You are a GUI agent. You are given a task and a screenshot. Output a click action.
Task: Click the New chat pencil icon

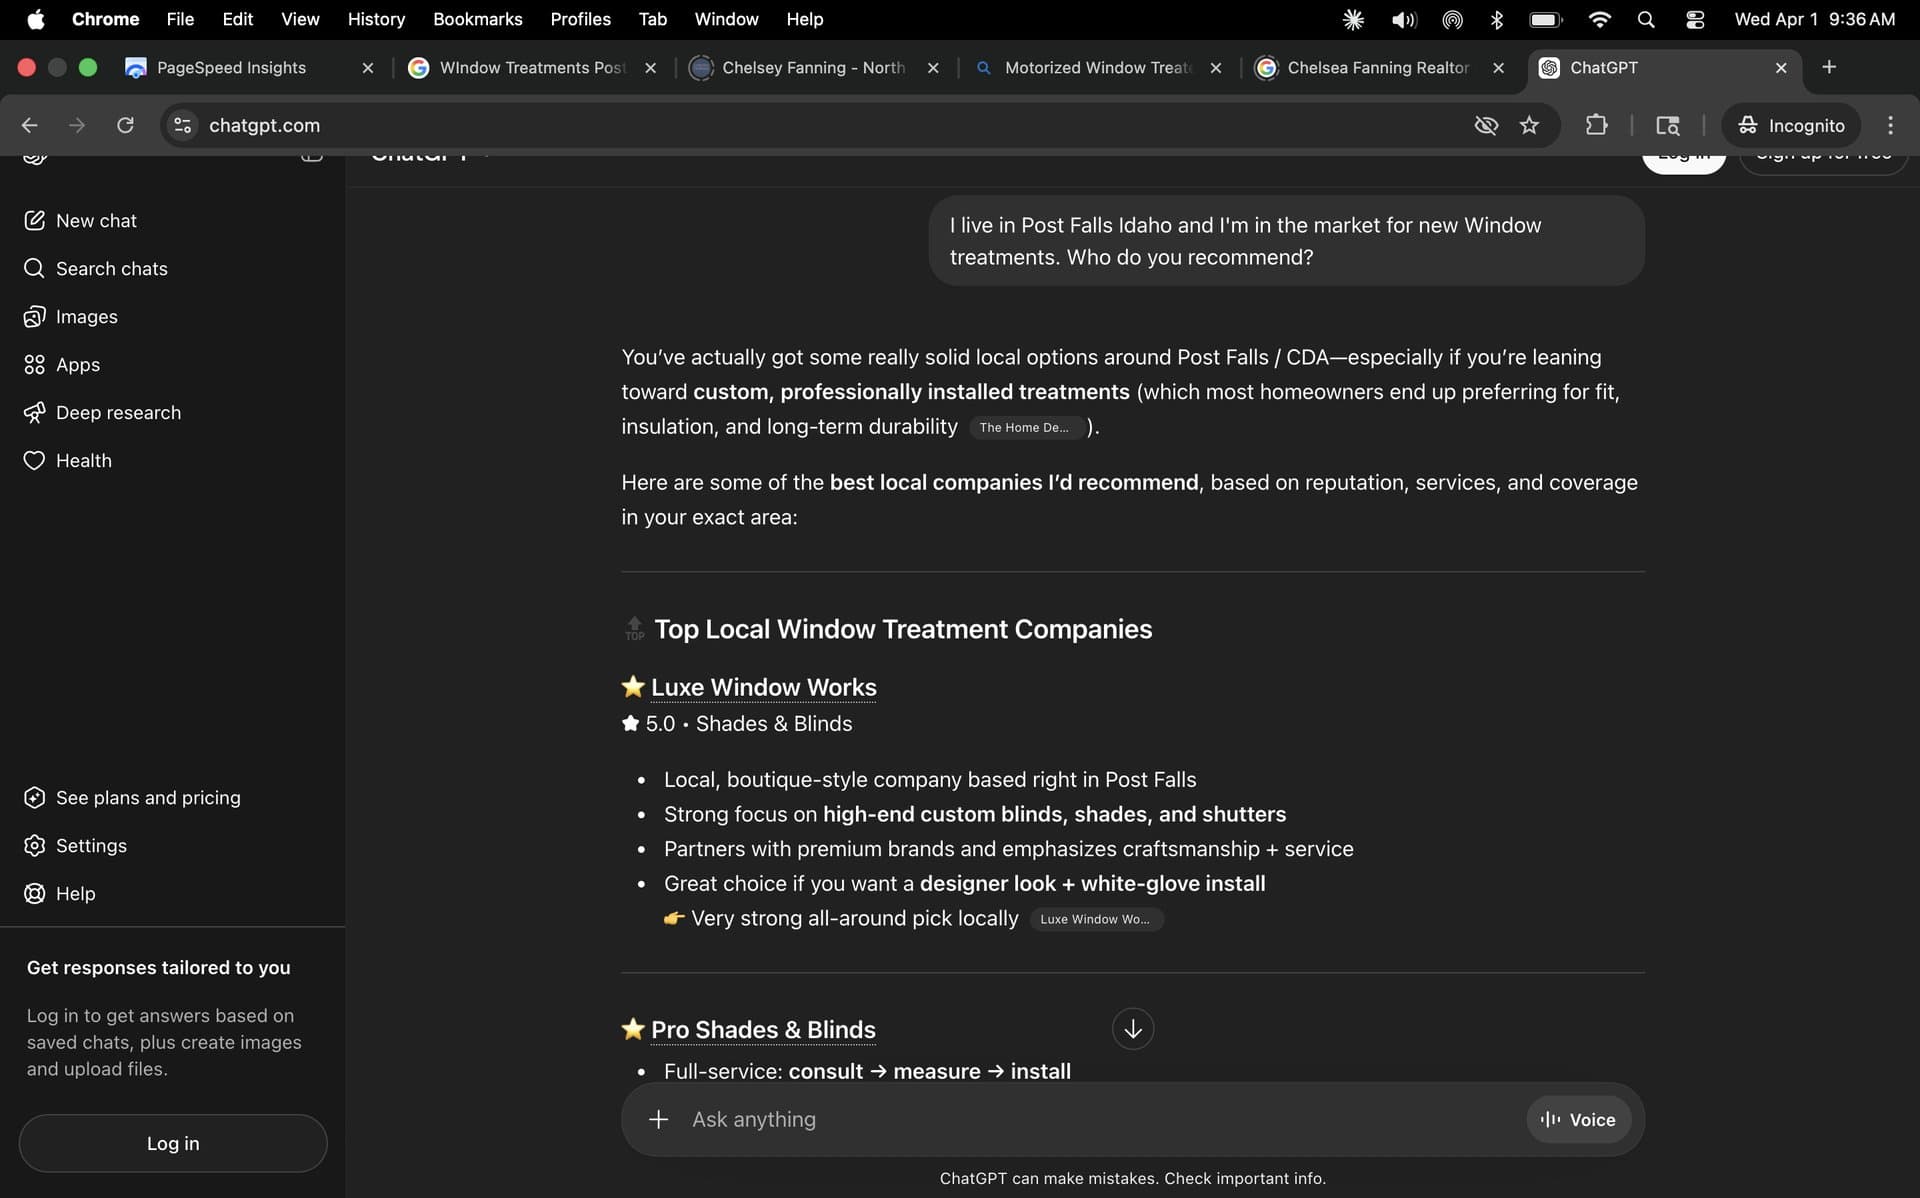click(34, 220)
